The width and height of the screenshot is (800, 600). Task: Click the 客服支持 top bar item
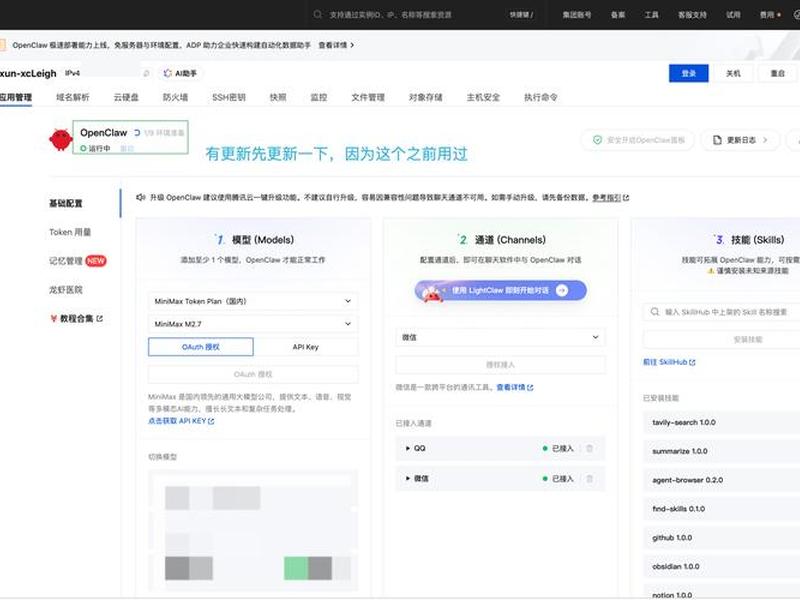(692, 15)
